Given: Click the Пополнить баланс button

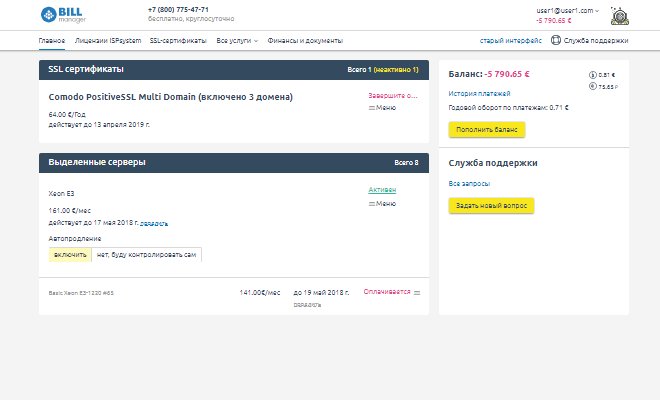Looking at the screenshot, I should pos(487,130).
